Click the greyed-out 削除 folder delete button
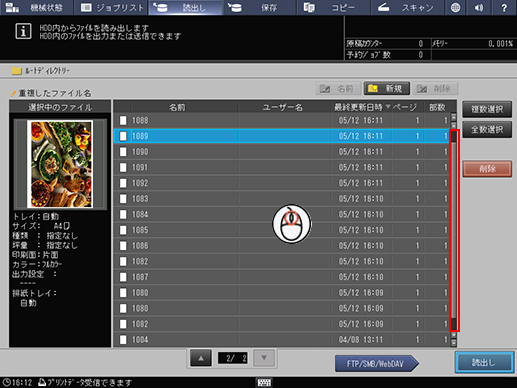 [435, 89]
